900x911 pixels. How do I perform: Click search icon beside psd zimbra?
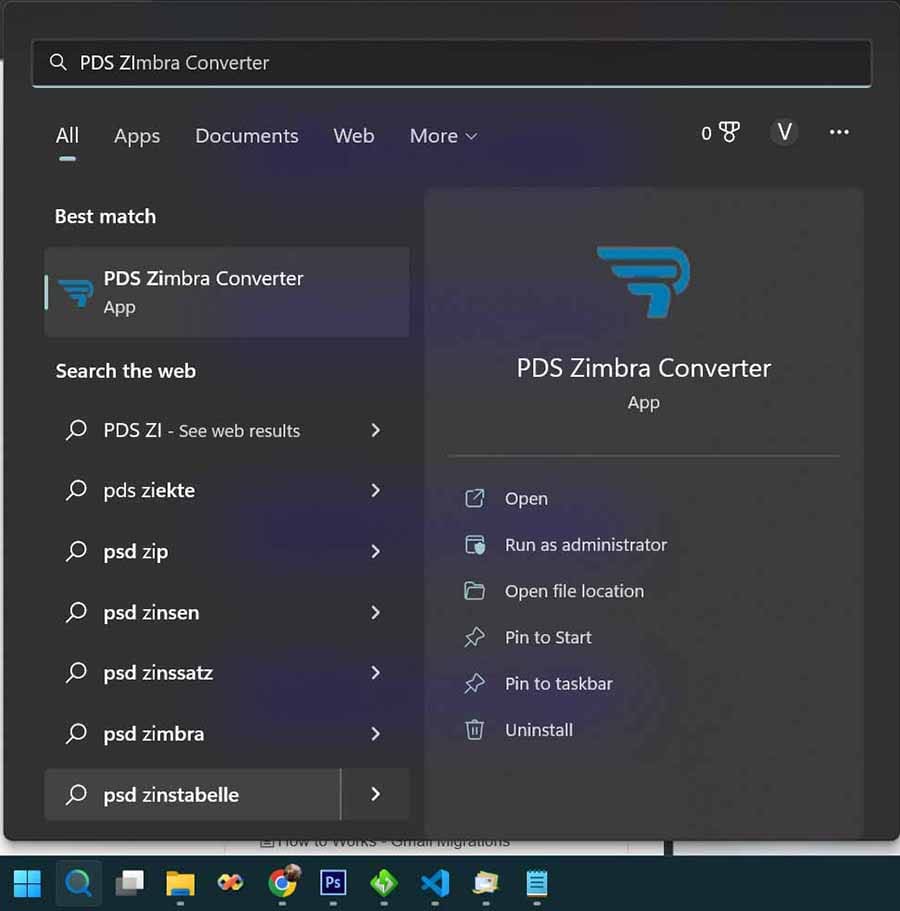(x=76, y=734)
